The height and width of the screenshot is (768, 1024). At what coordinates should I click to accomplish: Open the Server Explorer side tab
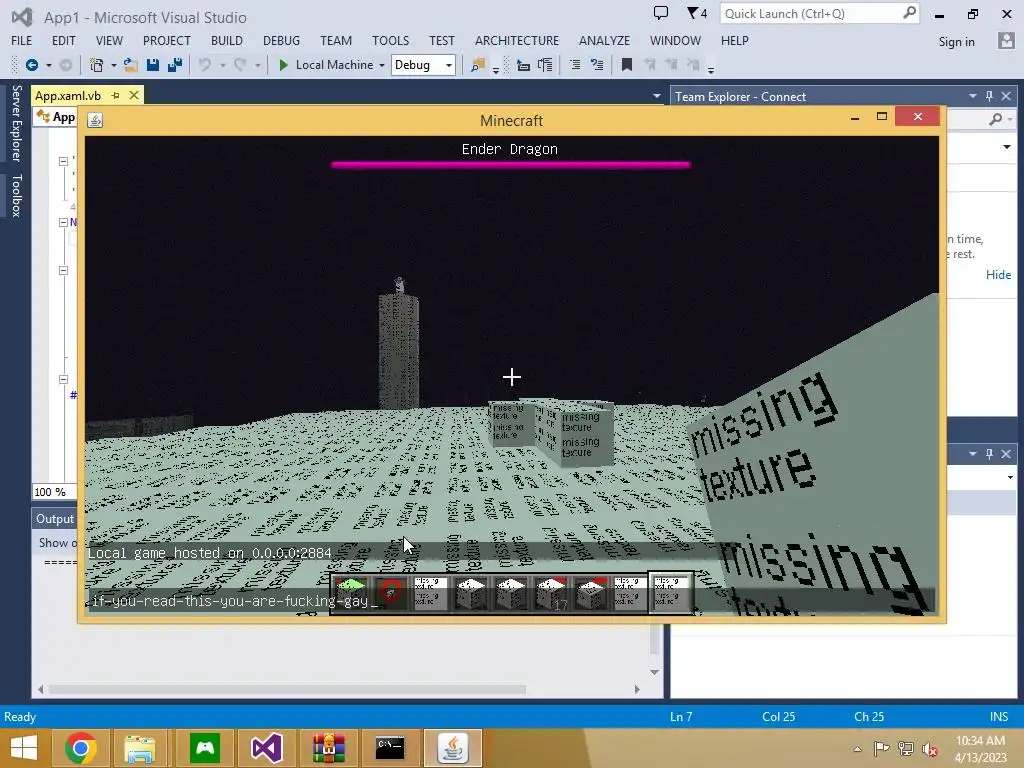(16, 123)
